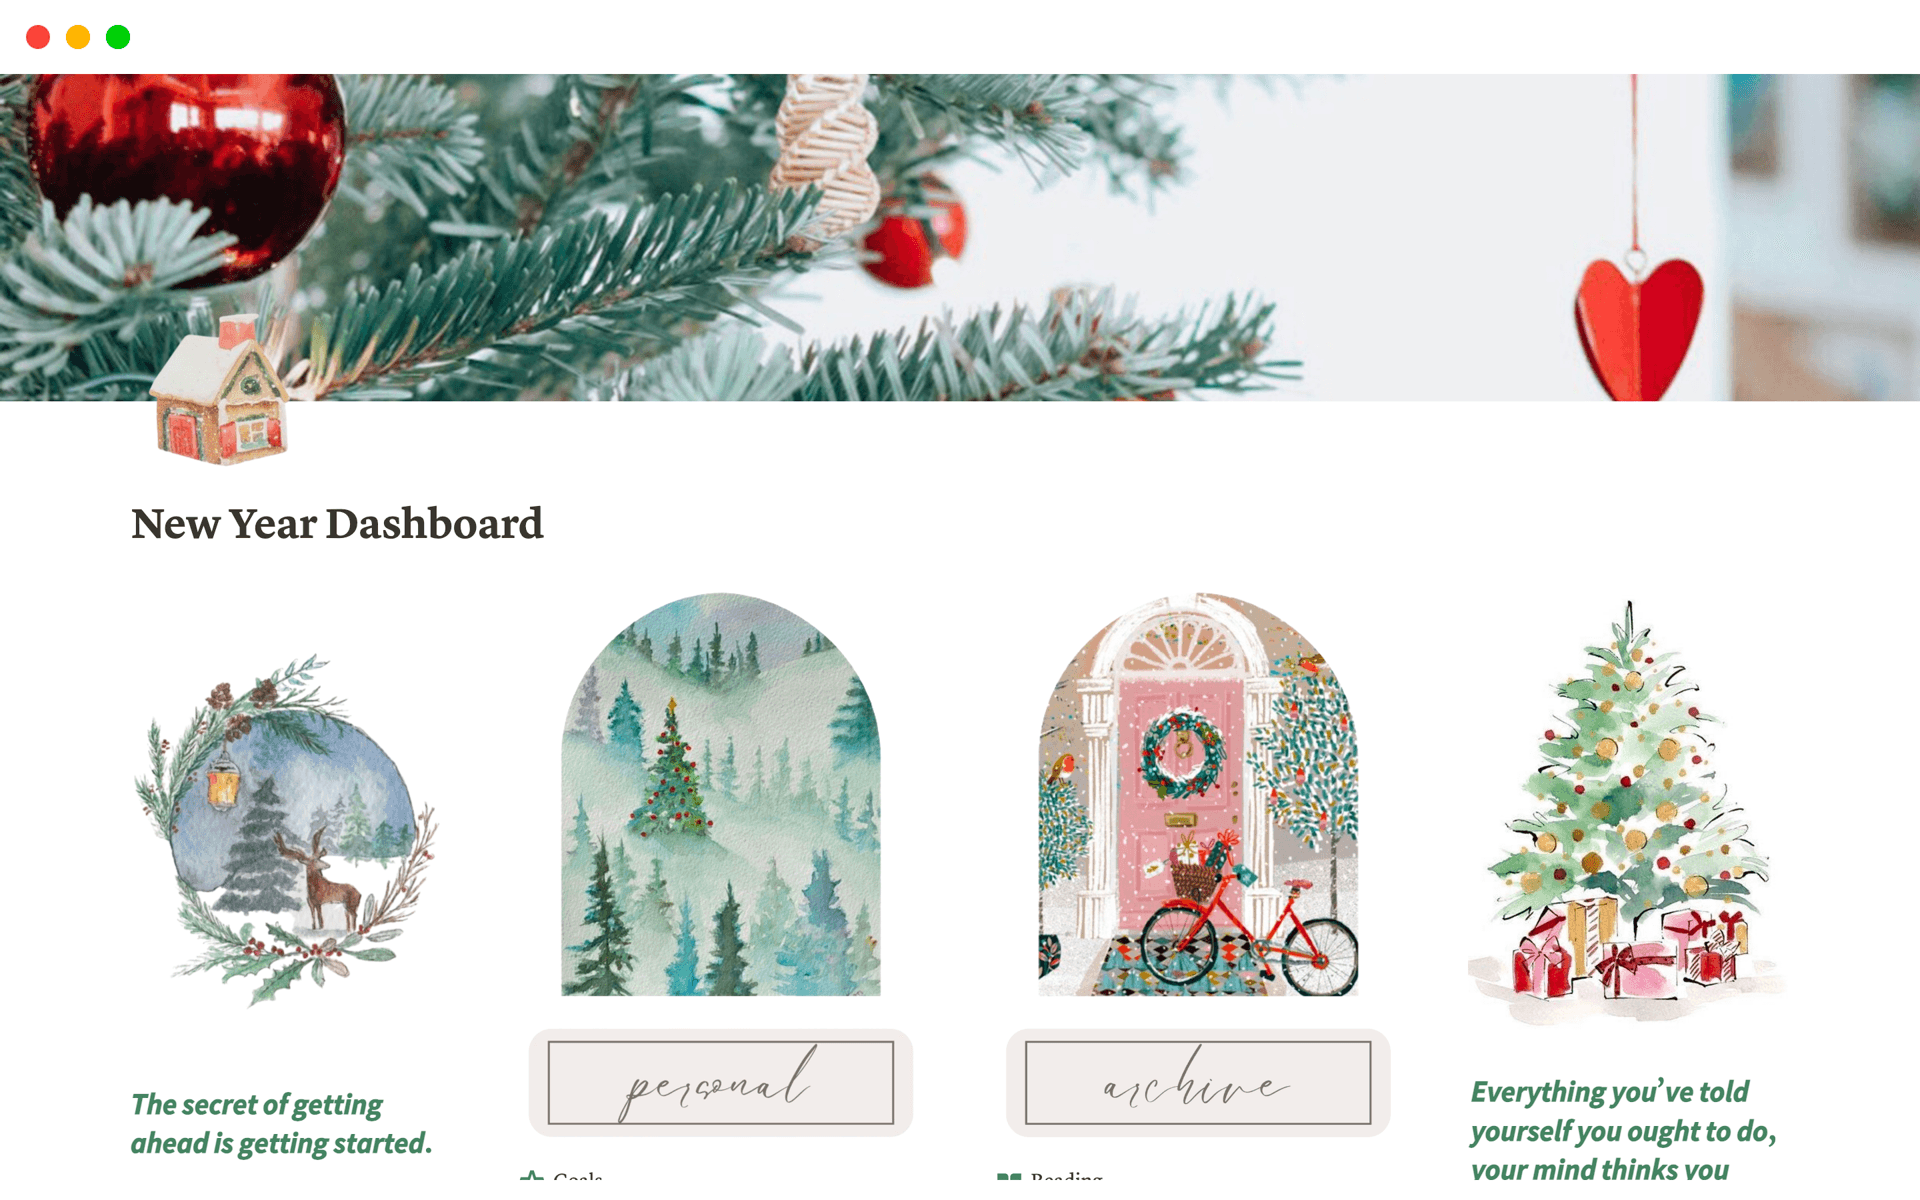Screen dimensions: 1920x1200
Task: Select the New Year Dashboard title
Action: (337, 524)
